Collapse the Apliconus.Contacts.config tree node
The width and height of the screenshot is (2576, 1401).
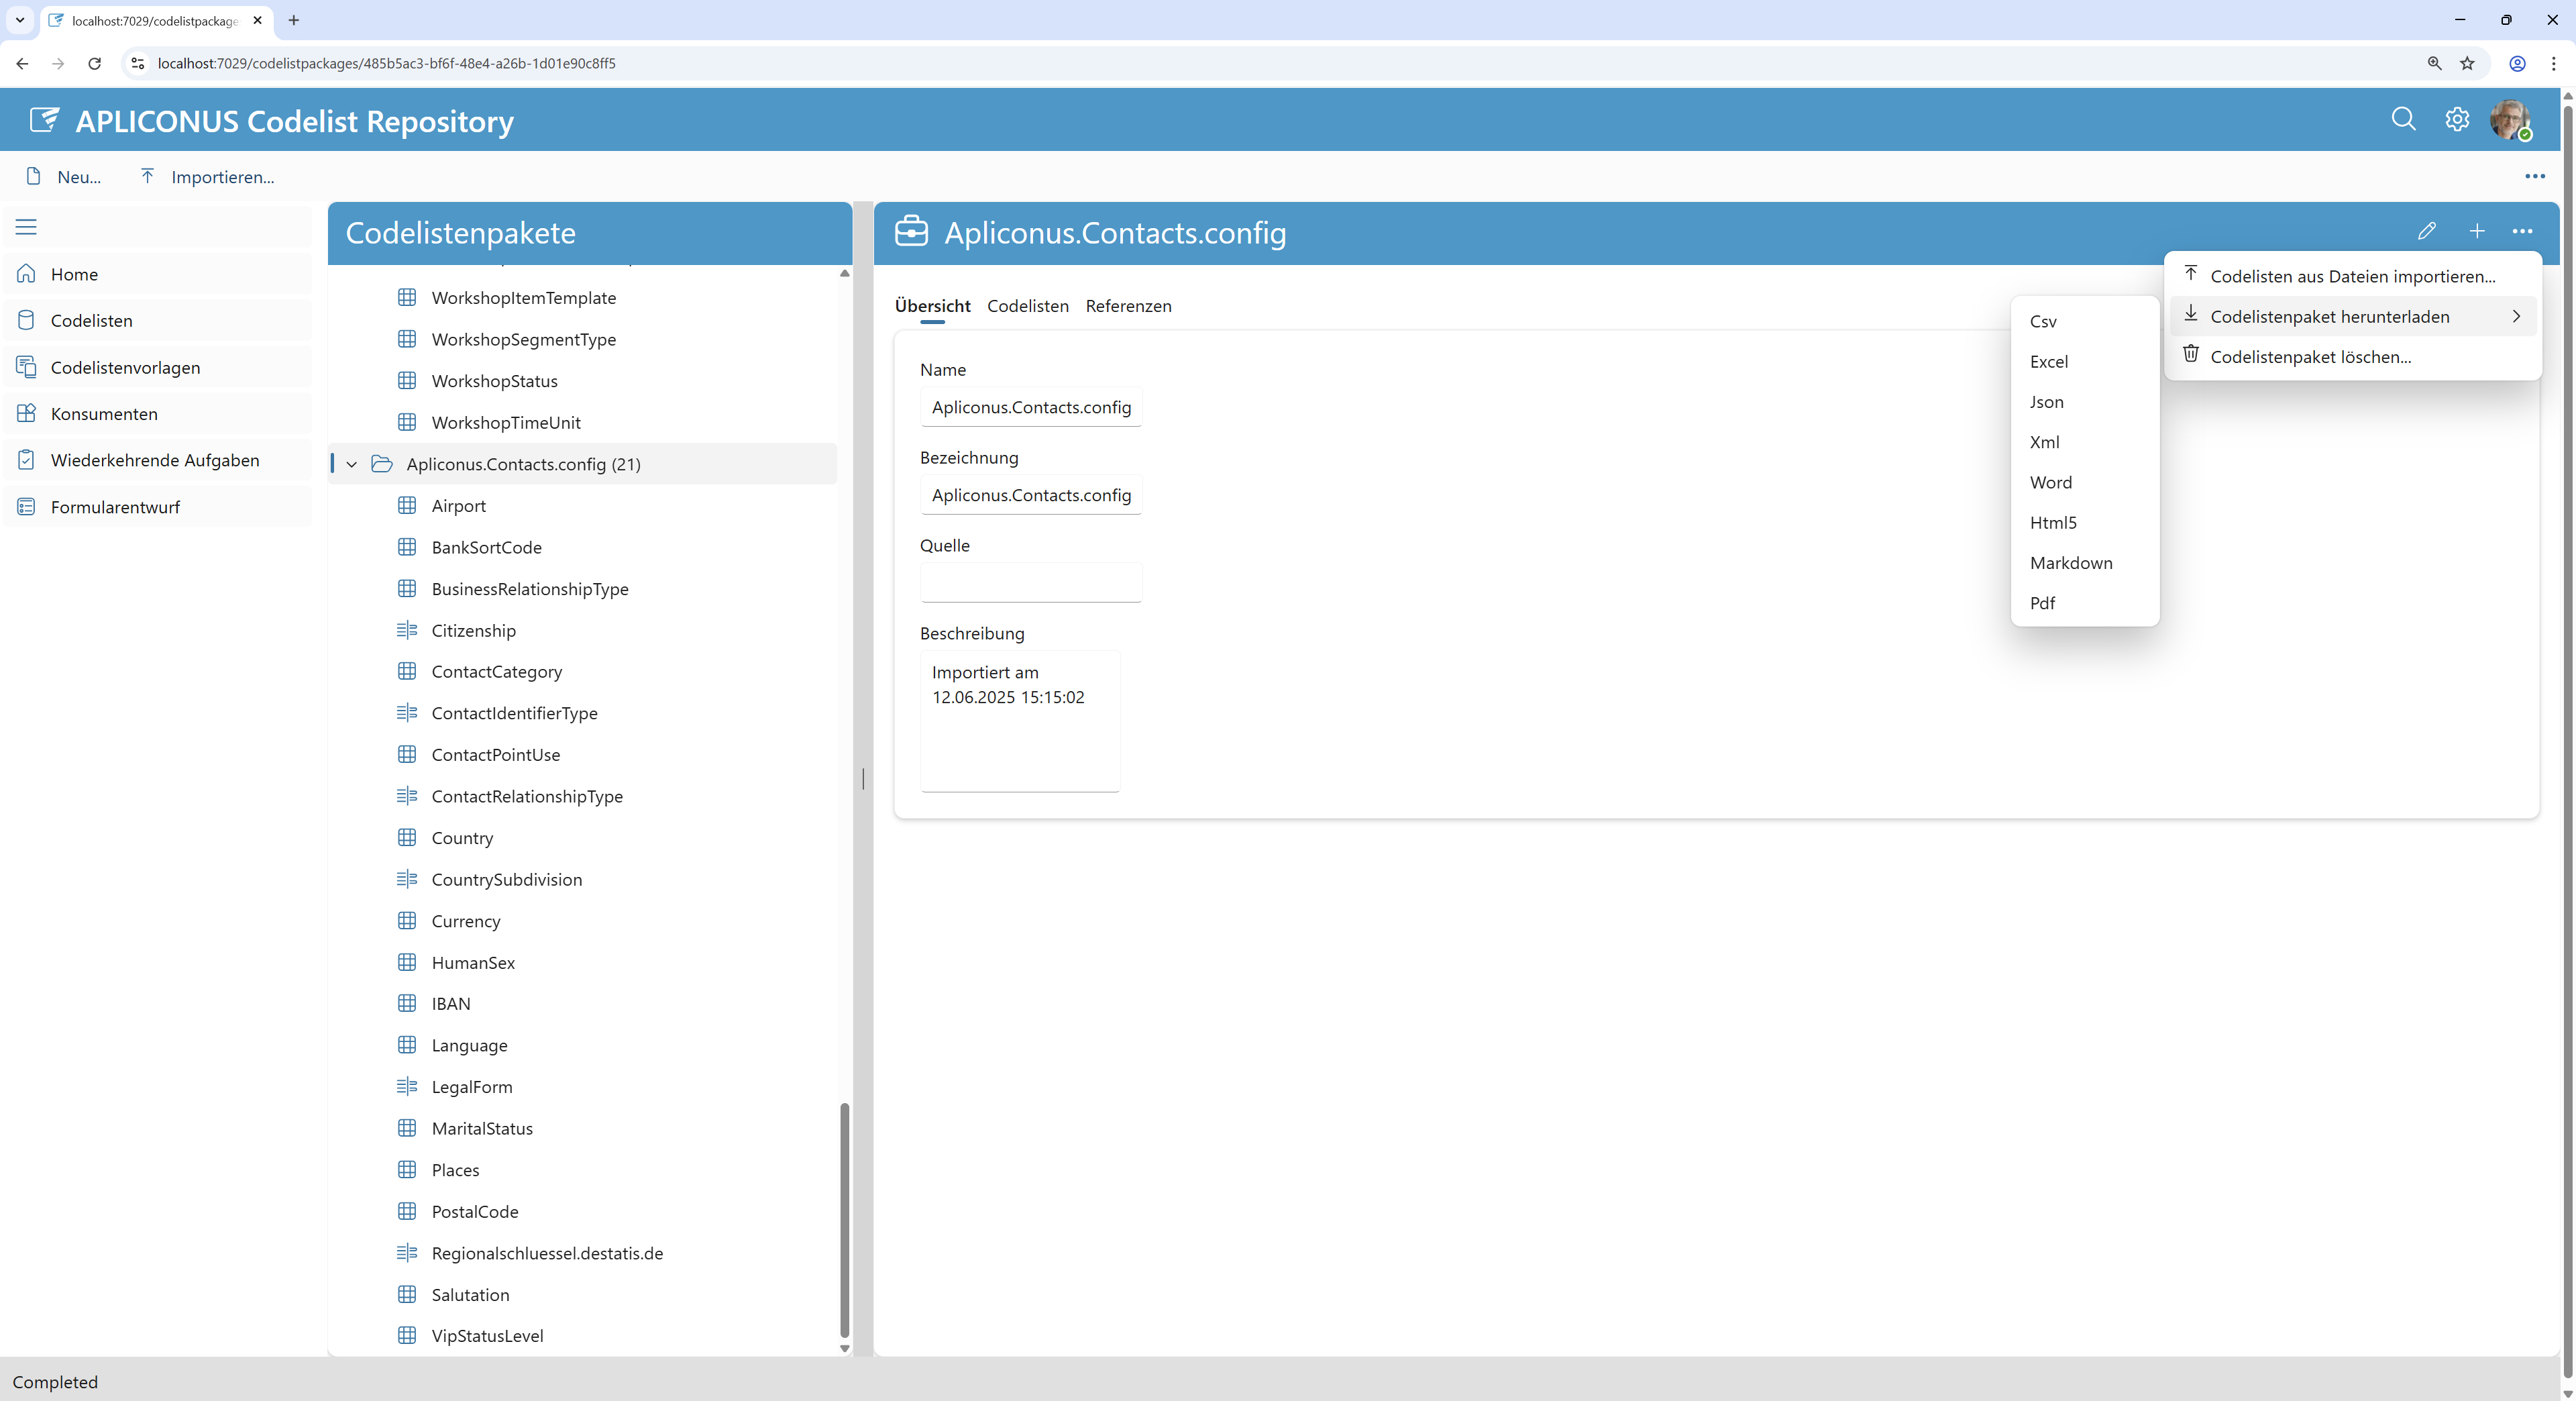(352, 464)
